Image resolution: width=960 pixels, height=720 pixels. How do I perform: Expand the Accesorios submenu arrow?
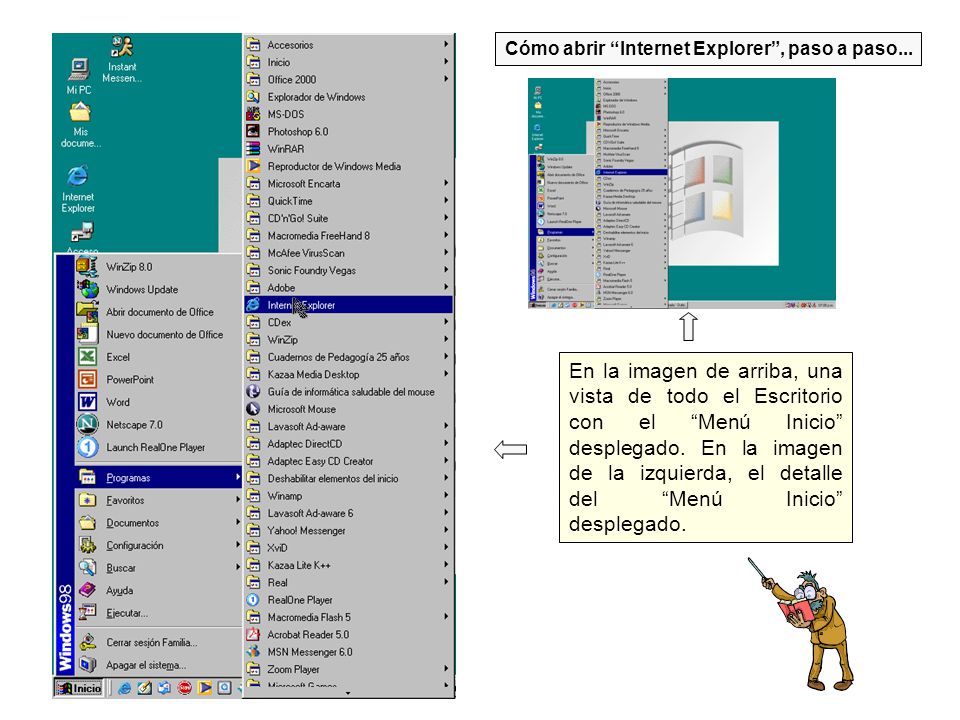click(x=446, y=44)
